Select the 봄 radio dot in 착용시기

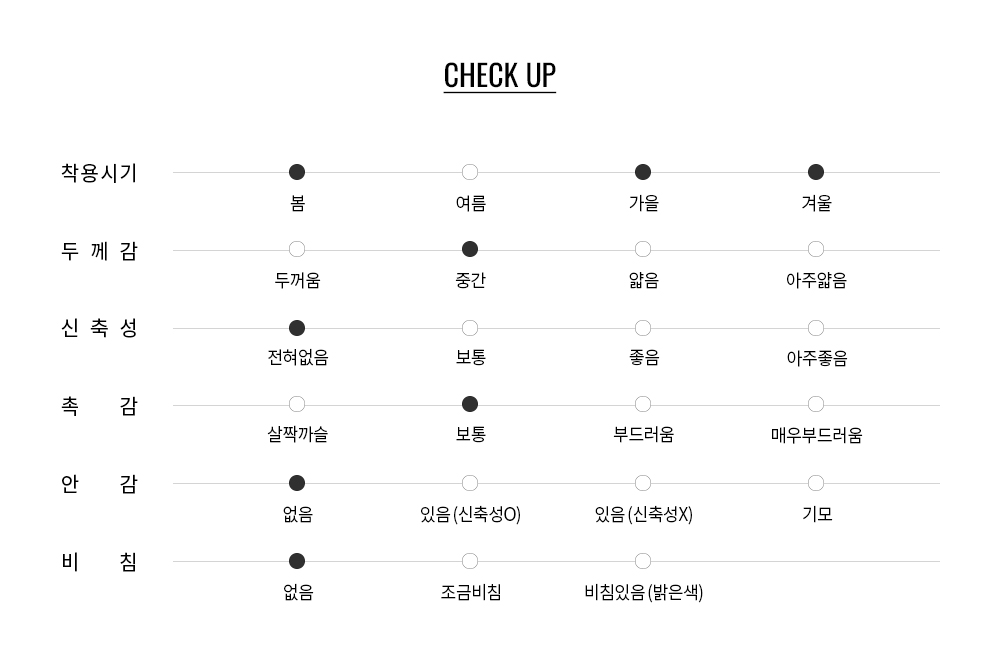coord(297,172)
